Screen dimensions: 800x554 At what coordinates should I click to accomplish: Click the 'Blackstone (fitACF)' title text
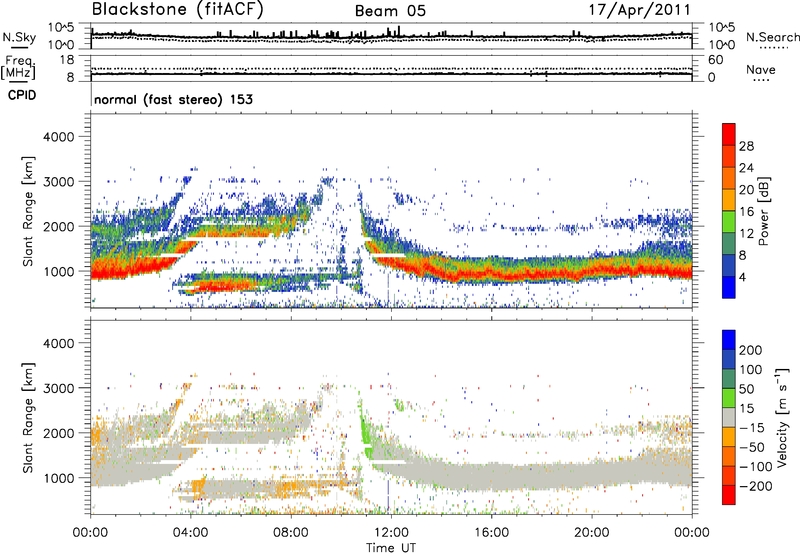(178, 10)
